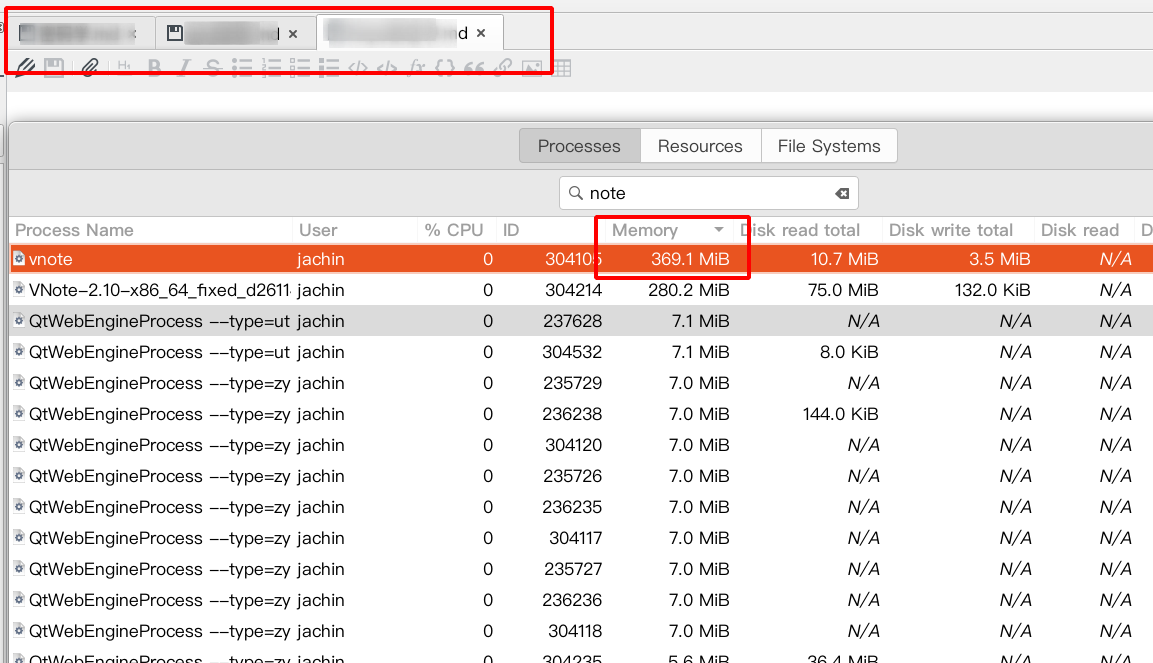
Task: Select QtWebEngineProcess row with ID 237628
Action: tap(581, 320)
